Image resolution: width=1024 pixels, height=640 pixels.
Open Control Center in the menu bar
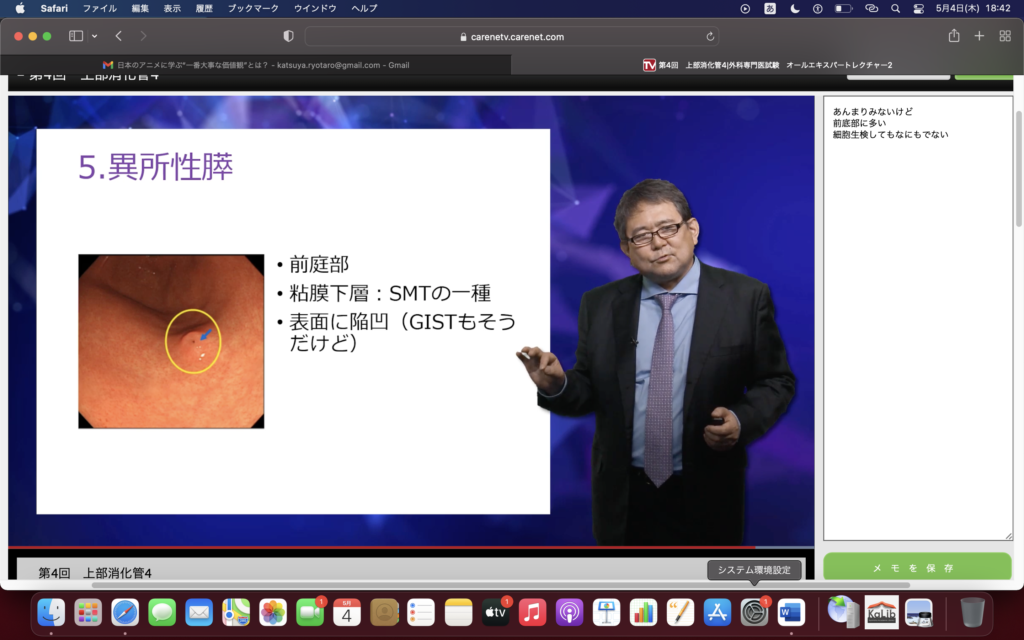pyautogui.click(x=918, y=8)
